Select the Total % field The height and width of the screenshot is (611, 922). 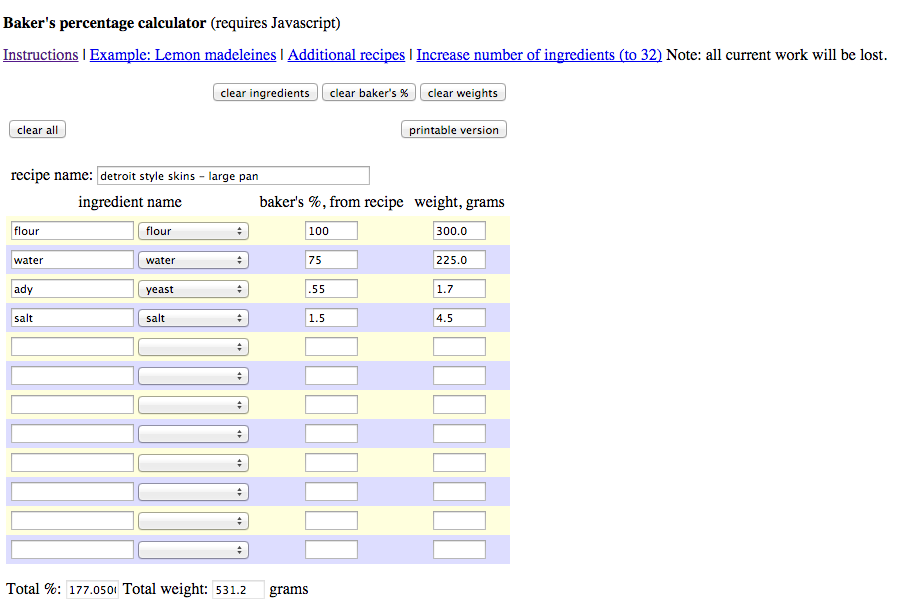92,590
